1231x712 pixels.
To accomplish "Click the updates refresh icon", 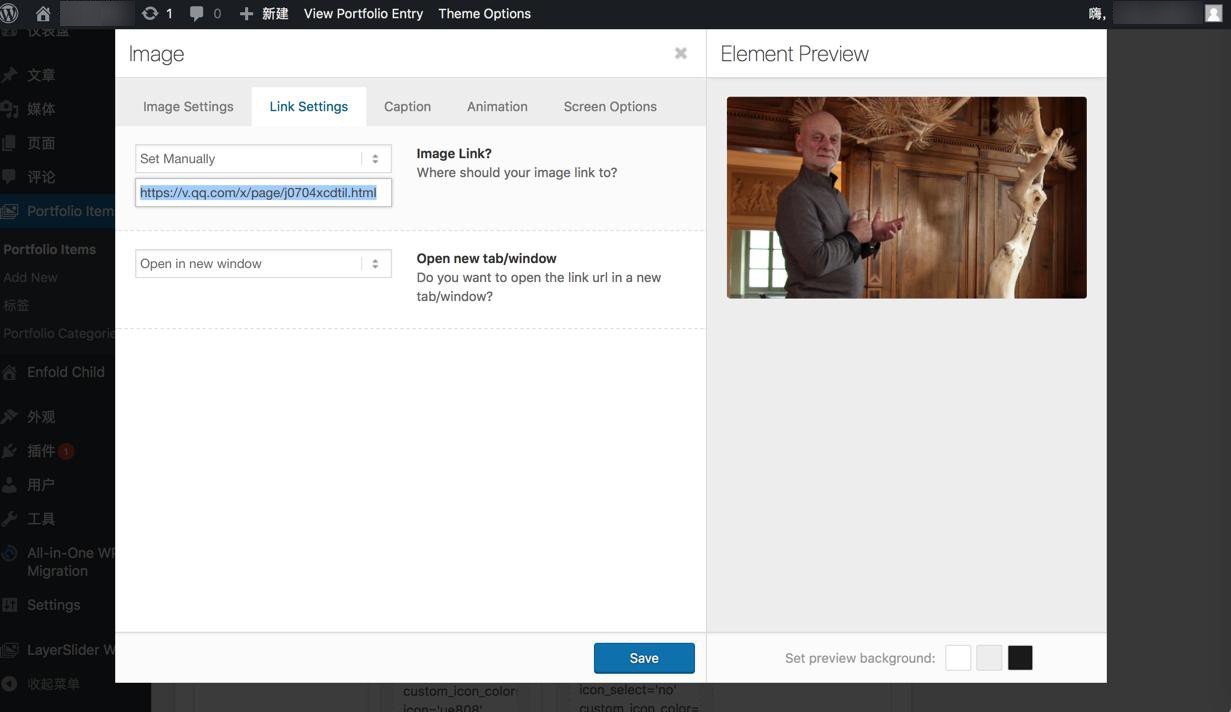I will (x=150, y=14).
